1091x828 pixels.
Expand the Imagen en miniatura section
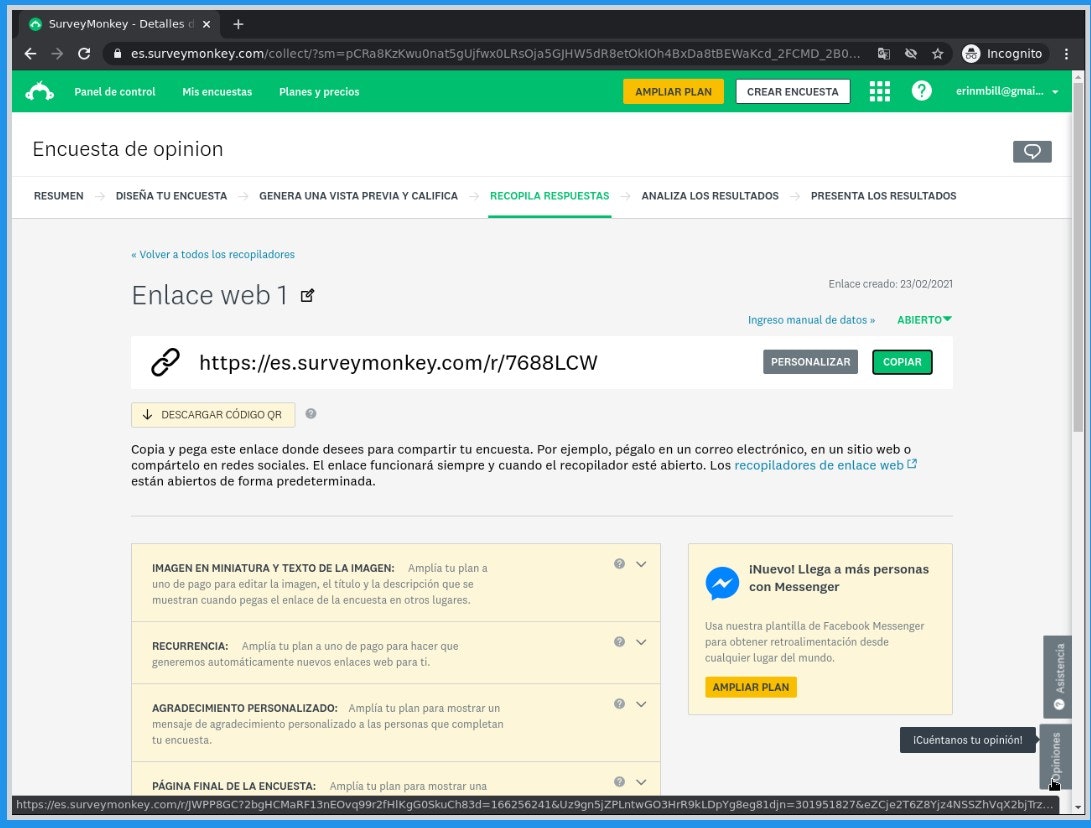[641, 564]
